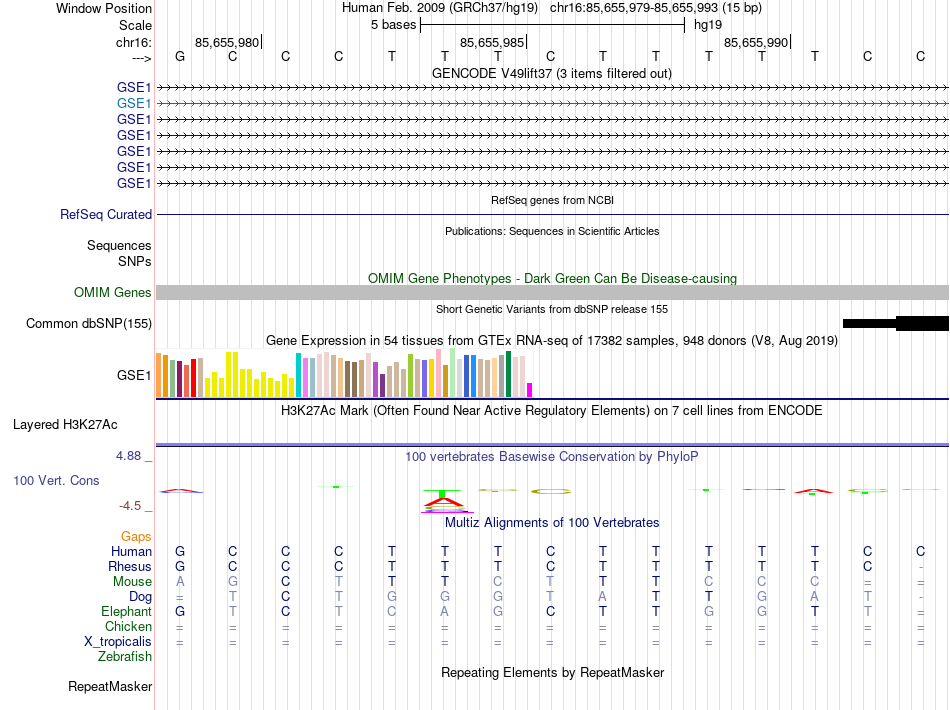The width and height of the screenshot is (950, 710).
Task: Click the black dbSNP variant block
Action: (895, 323)
